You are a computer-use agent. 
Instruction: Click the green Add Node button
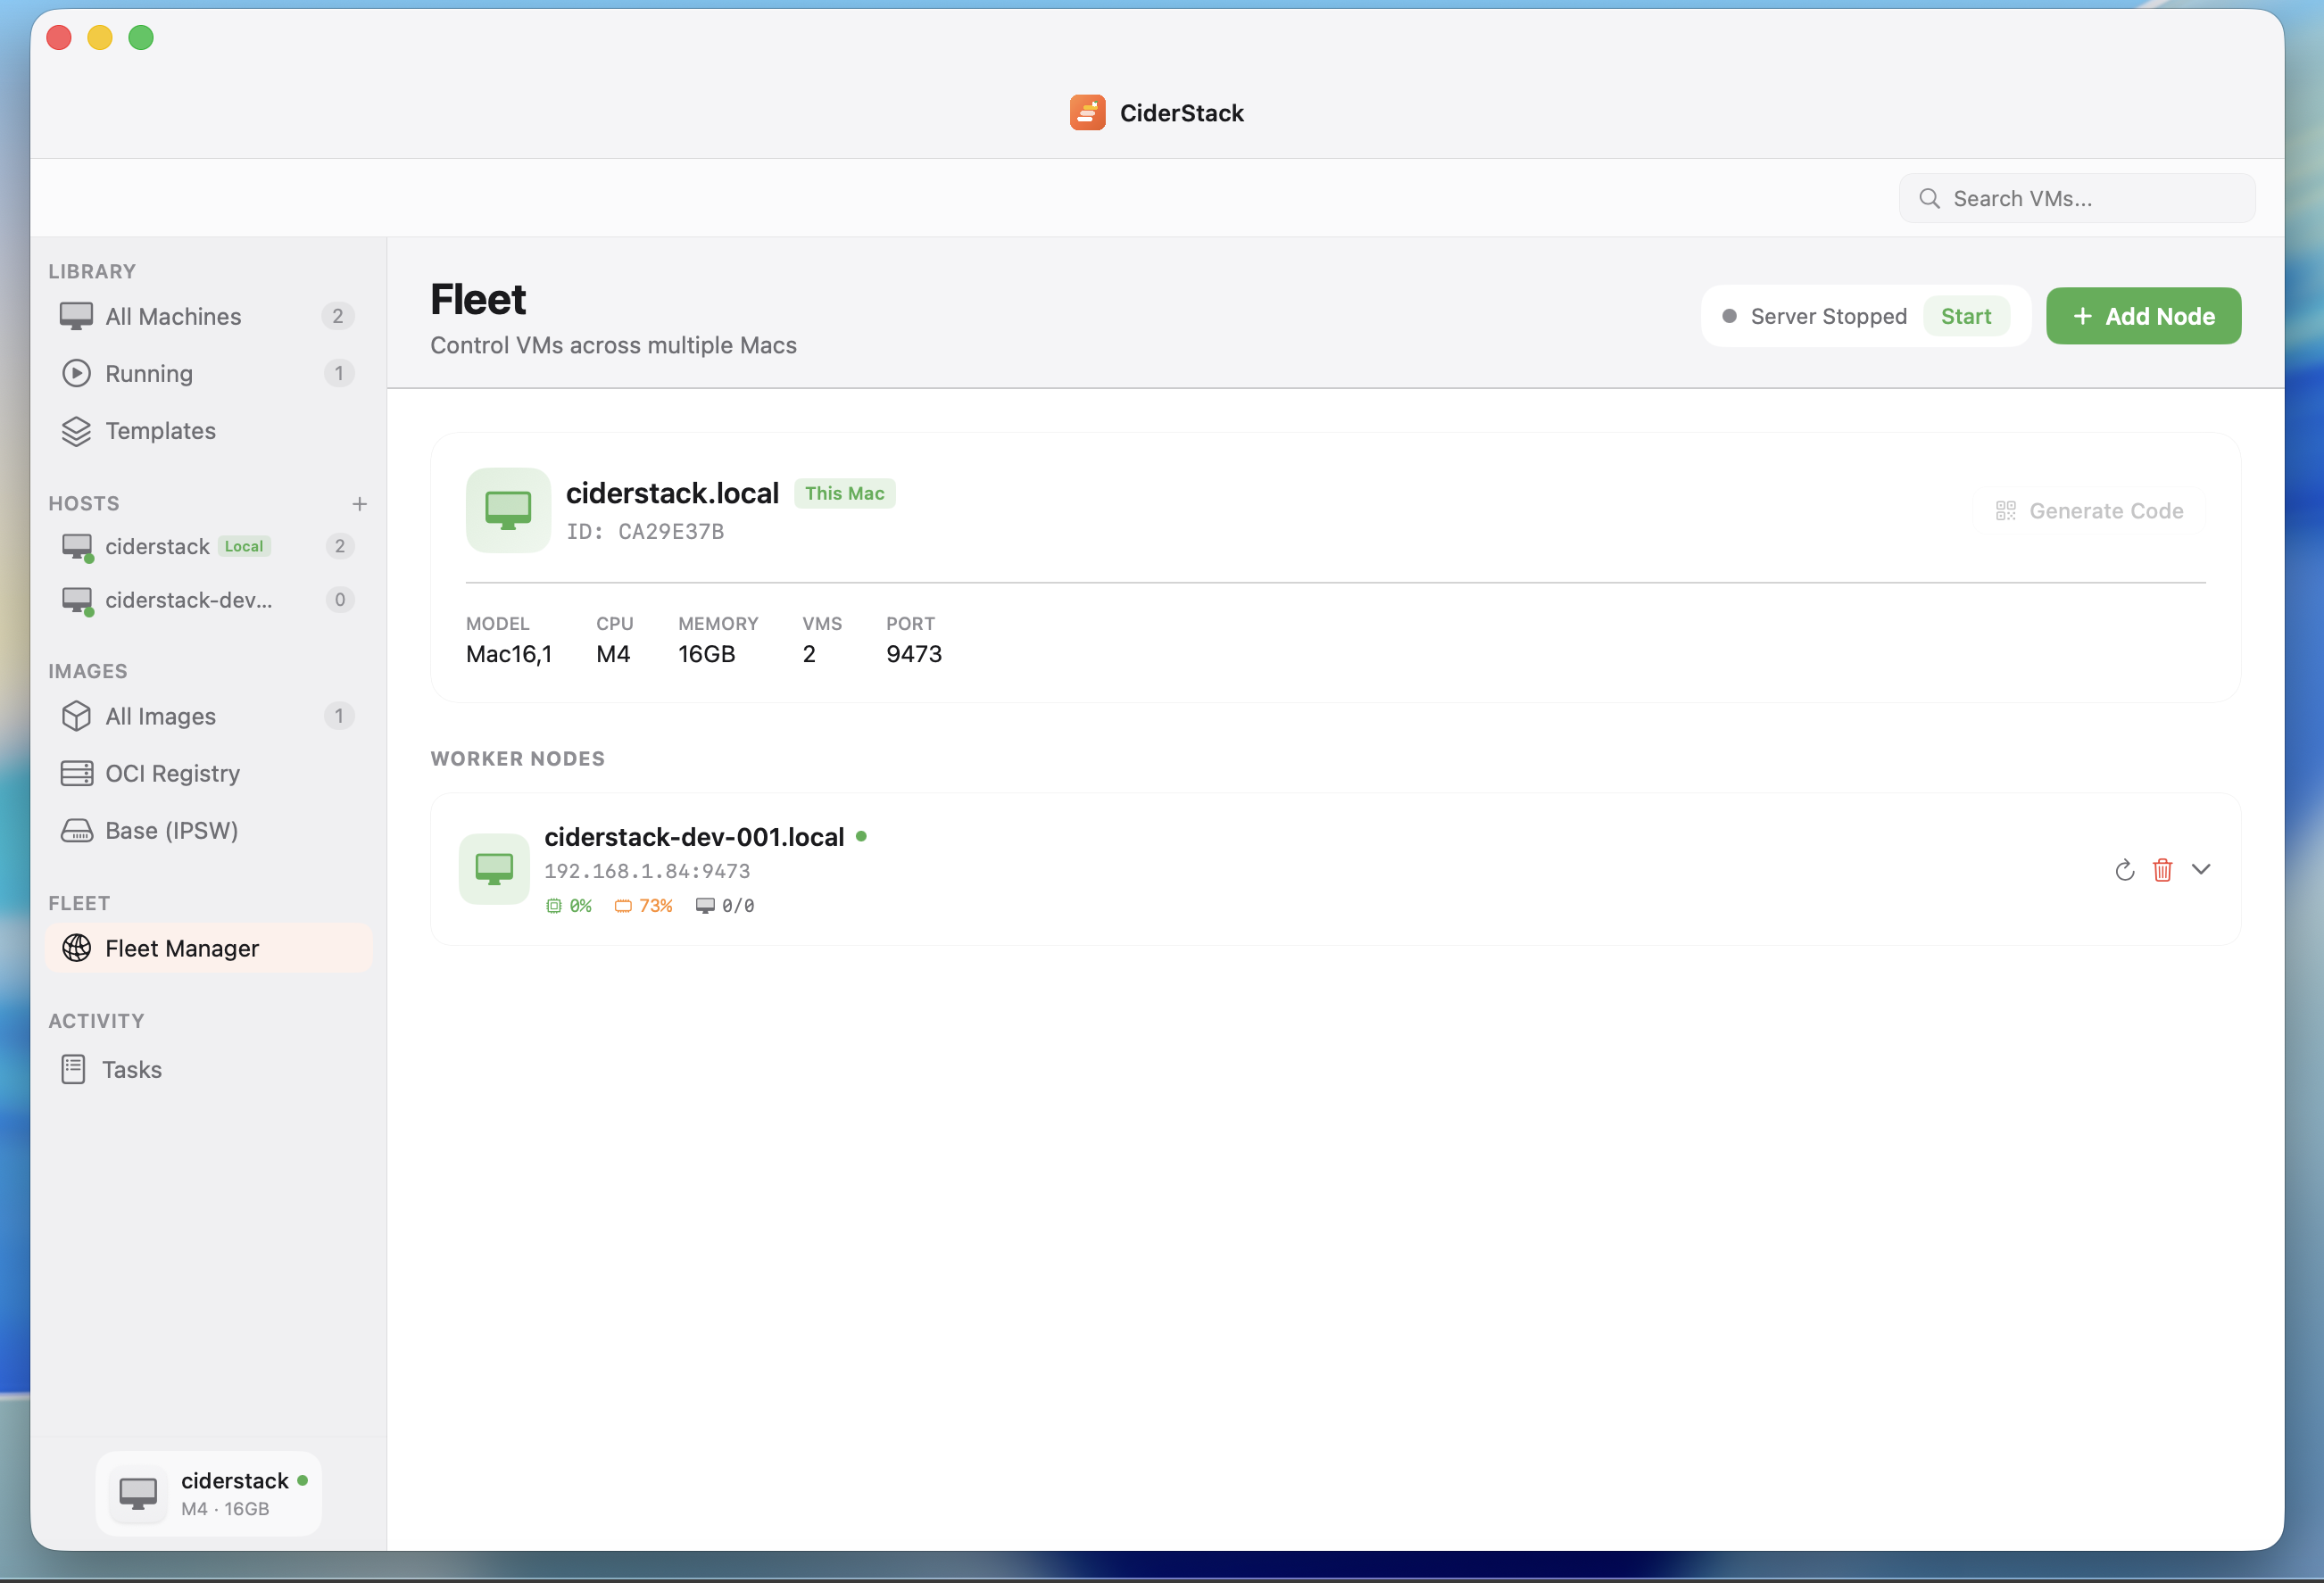2143,316
